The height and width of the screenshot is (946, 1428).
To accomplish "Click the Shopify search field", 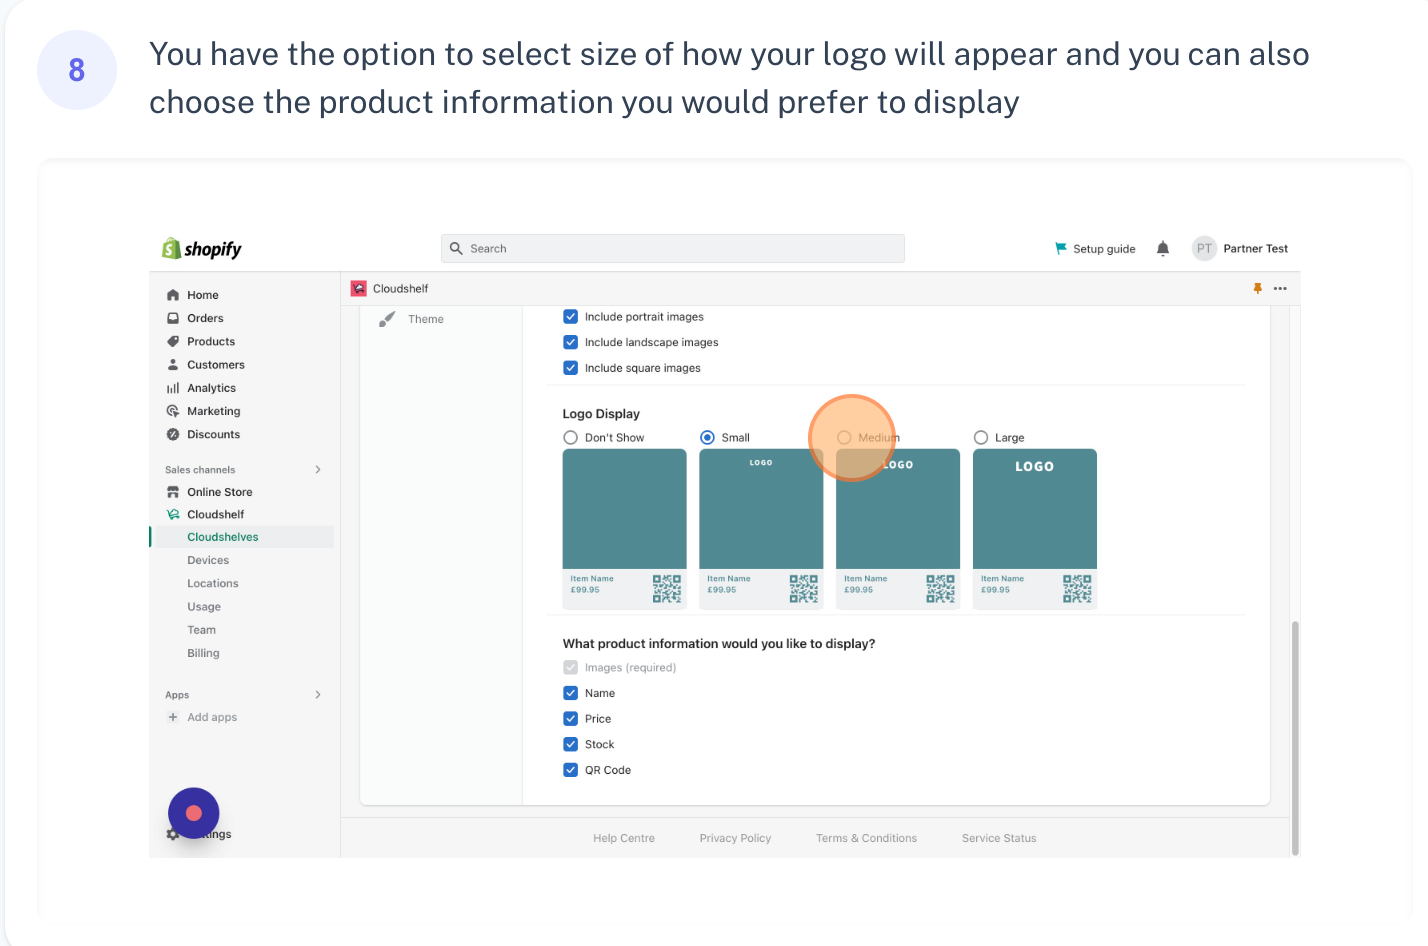I will 673,249.
